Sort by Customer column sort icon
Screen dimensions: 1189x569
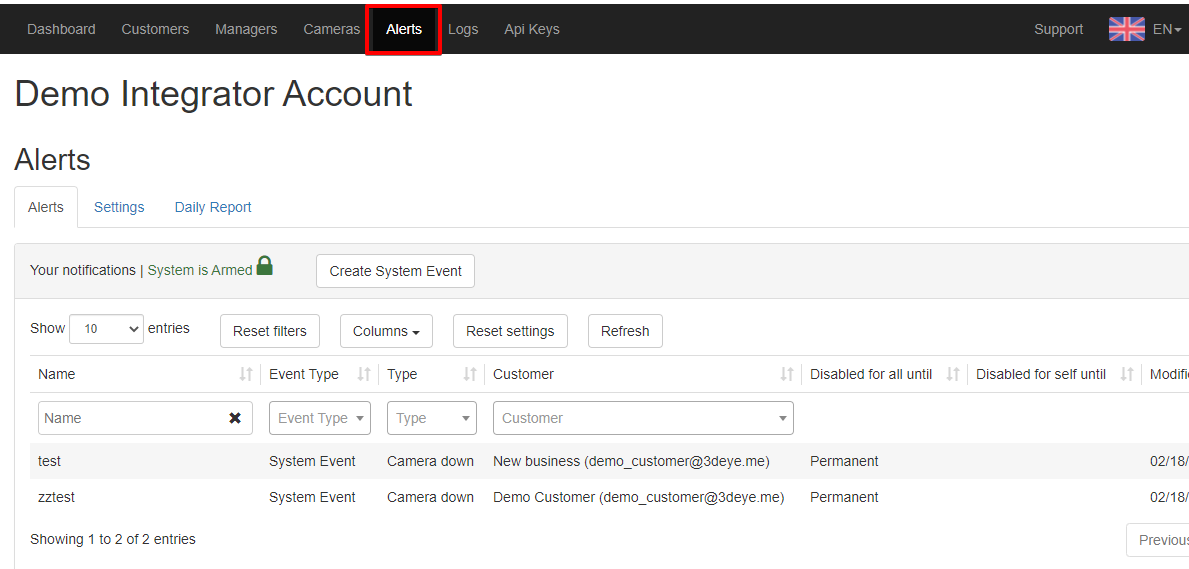pos(787,374)
